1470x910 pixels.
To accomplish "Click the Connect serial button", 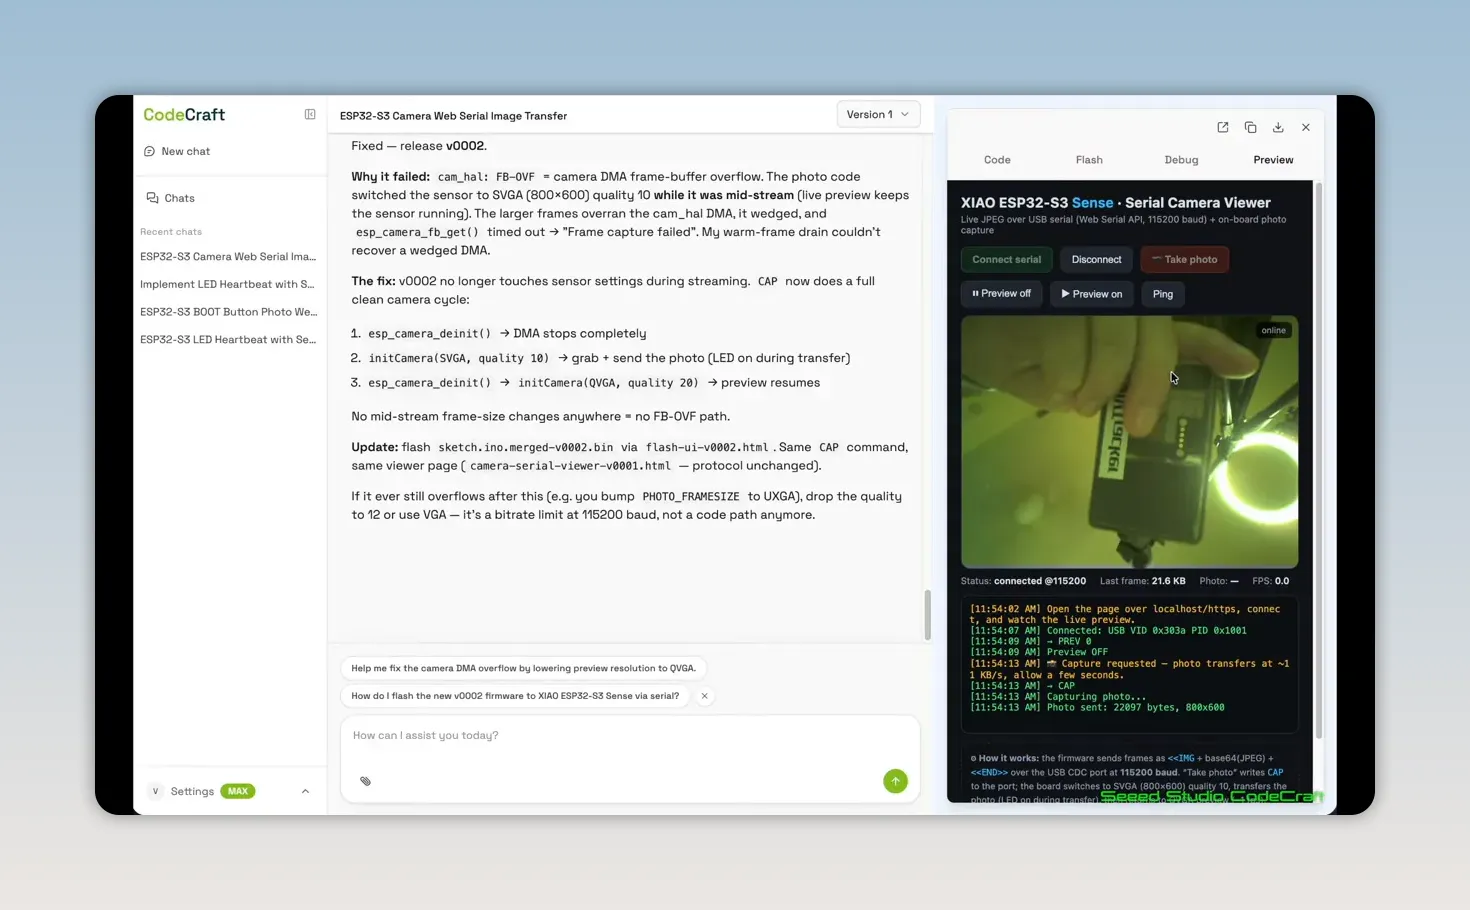I will pos(1006,260).
